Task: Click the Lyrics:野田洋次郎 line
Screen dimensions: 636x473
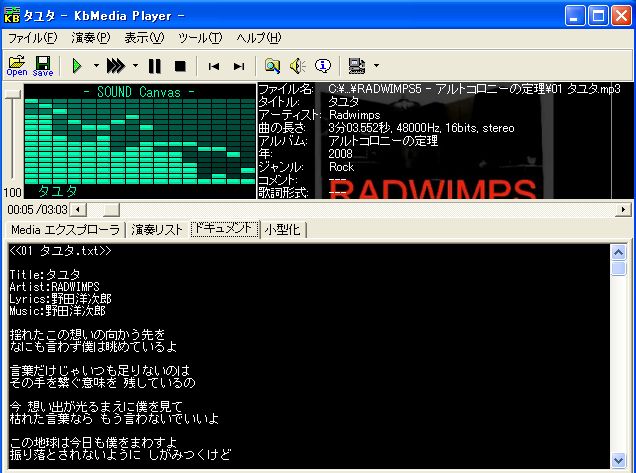Action: pos(60,299)
